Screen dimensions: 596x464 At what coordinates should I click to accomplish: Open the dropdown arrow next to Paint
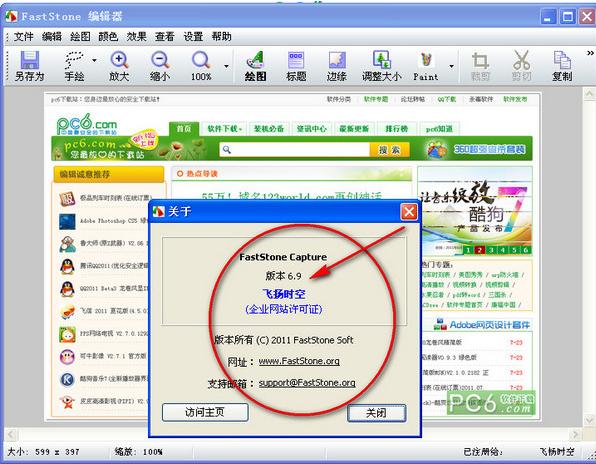pos(452,66)
